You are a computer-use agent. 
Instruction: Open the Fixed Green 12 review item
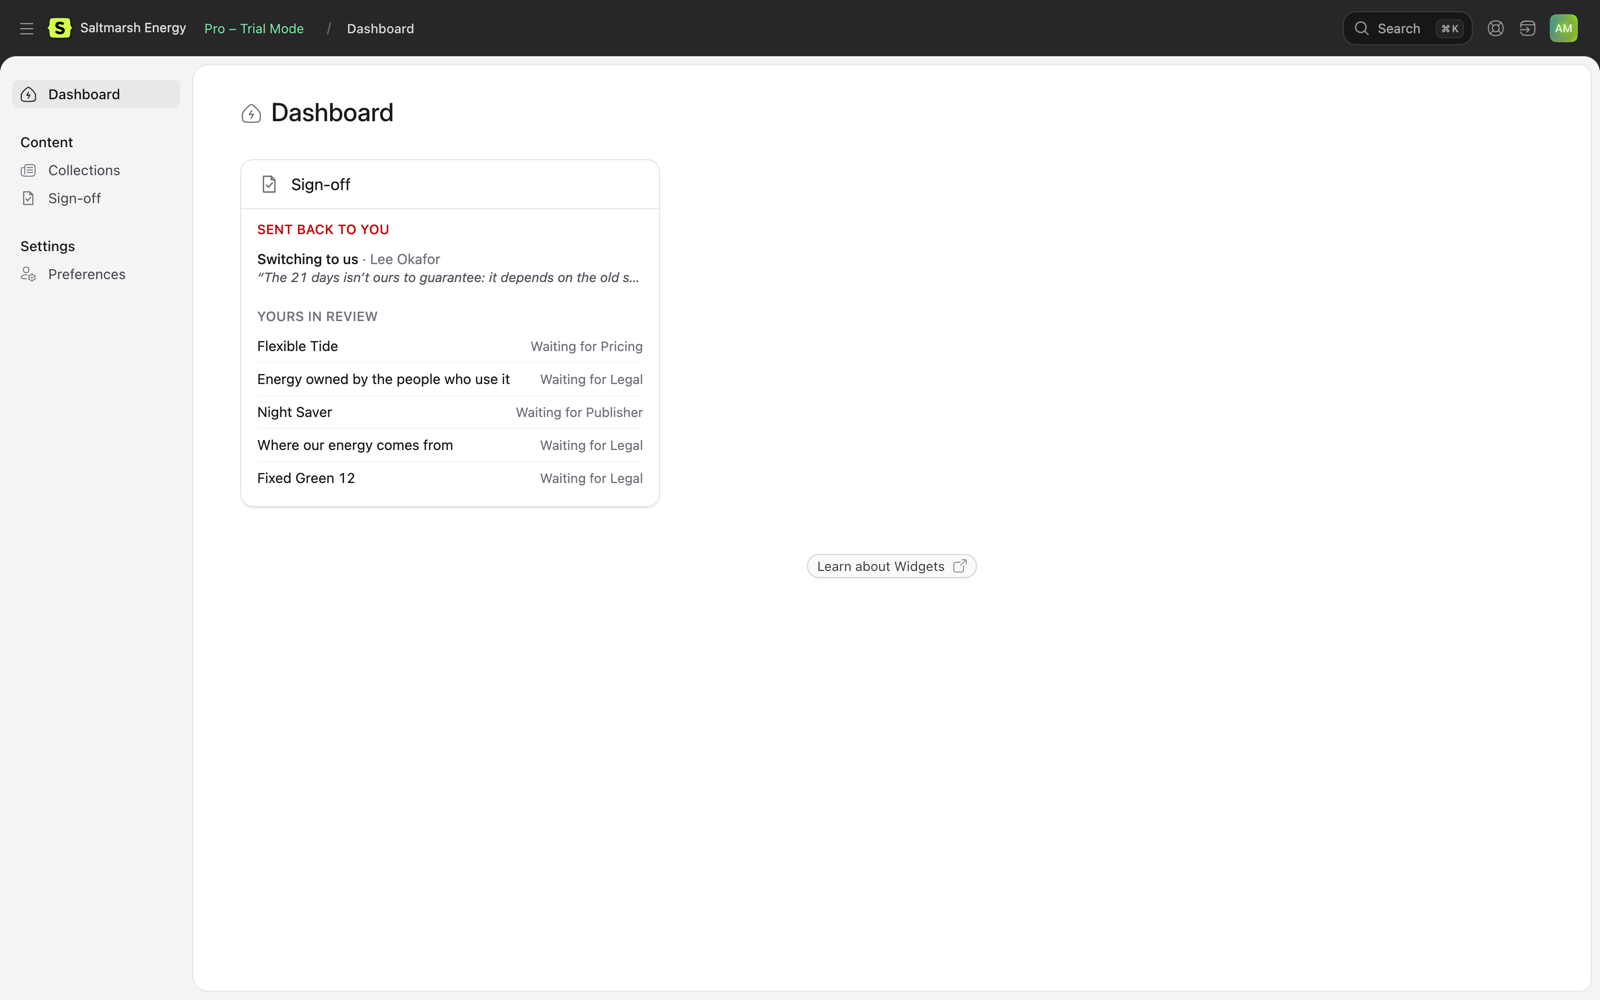click(x=306, y=478)
